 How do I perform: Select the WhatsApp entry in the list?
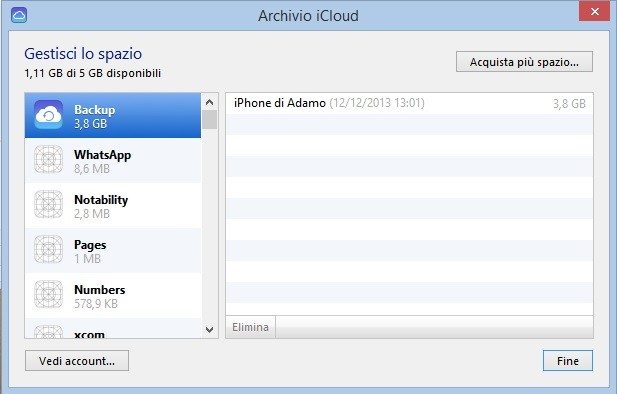coord(113,160)
